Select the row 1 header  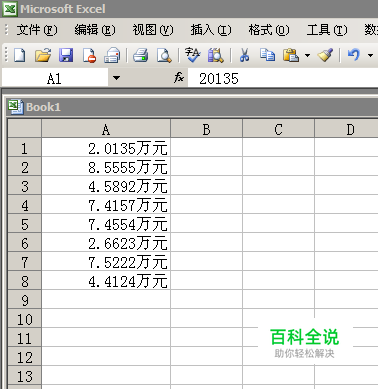coord(25,147)
